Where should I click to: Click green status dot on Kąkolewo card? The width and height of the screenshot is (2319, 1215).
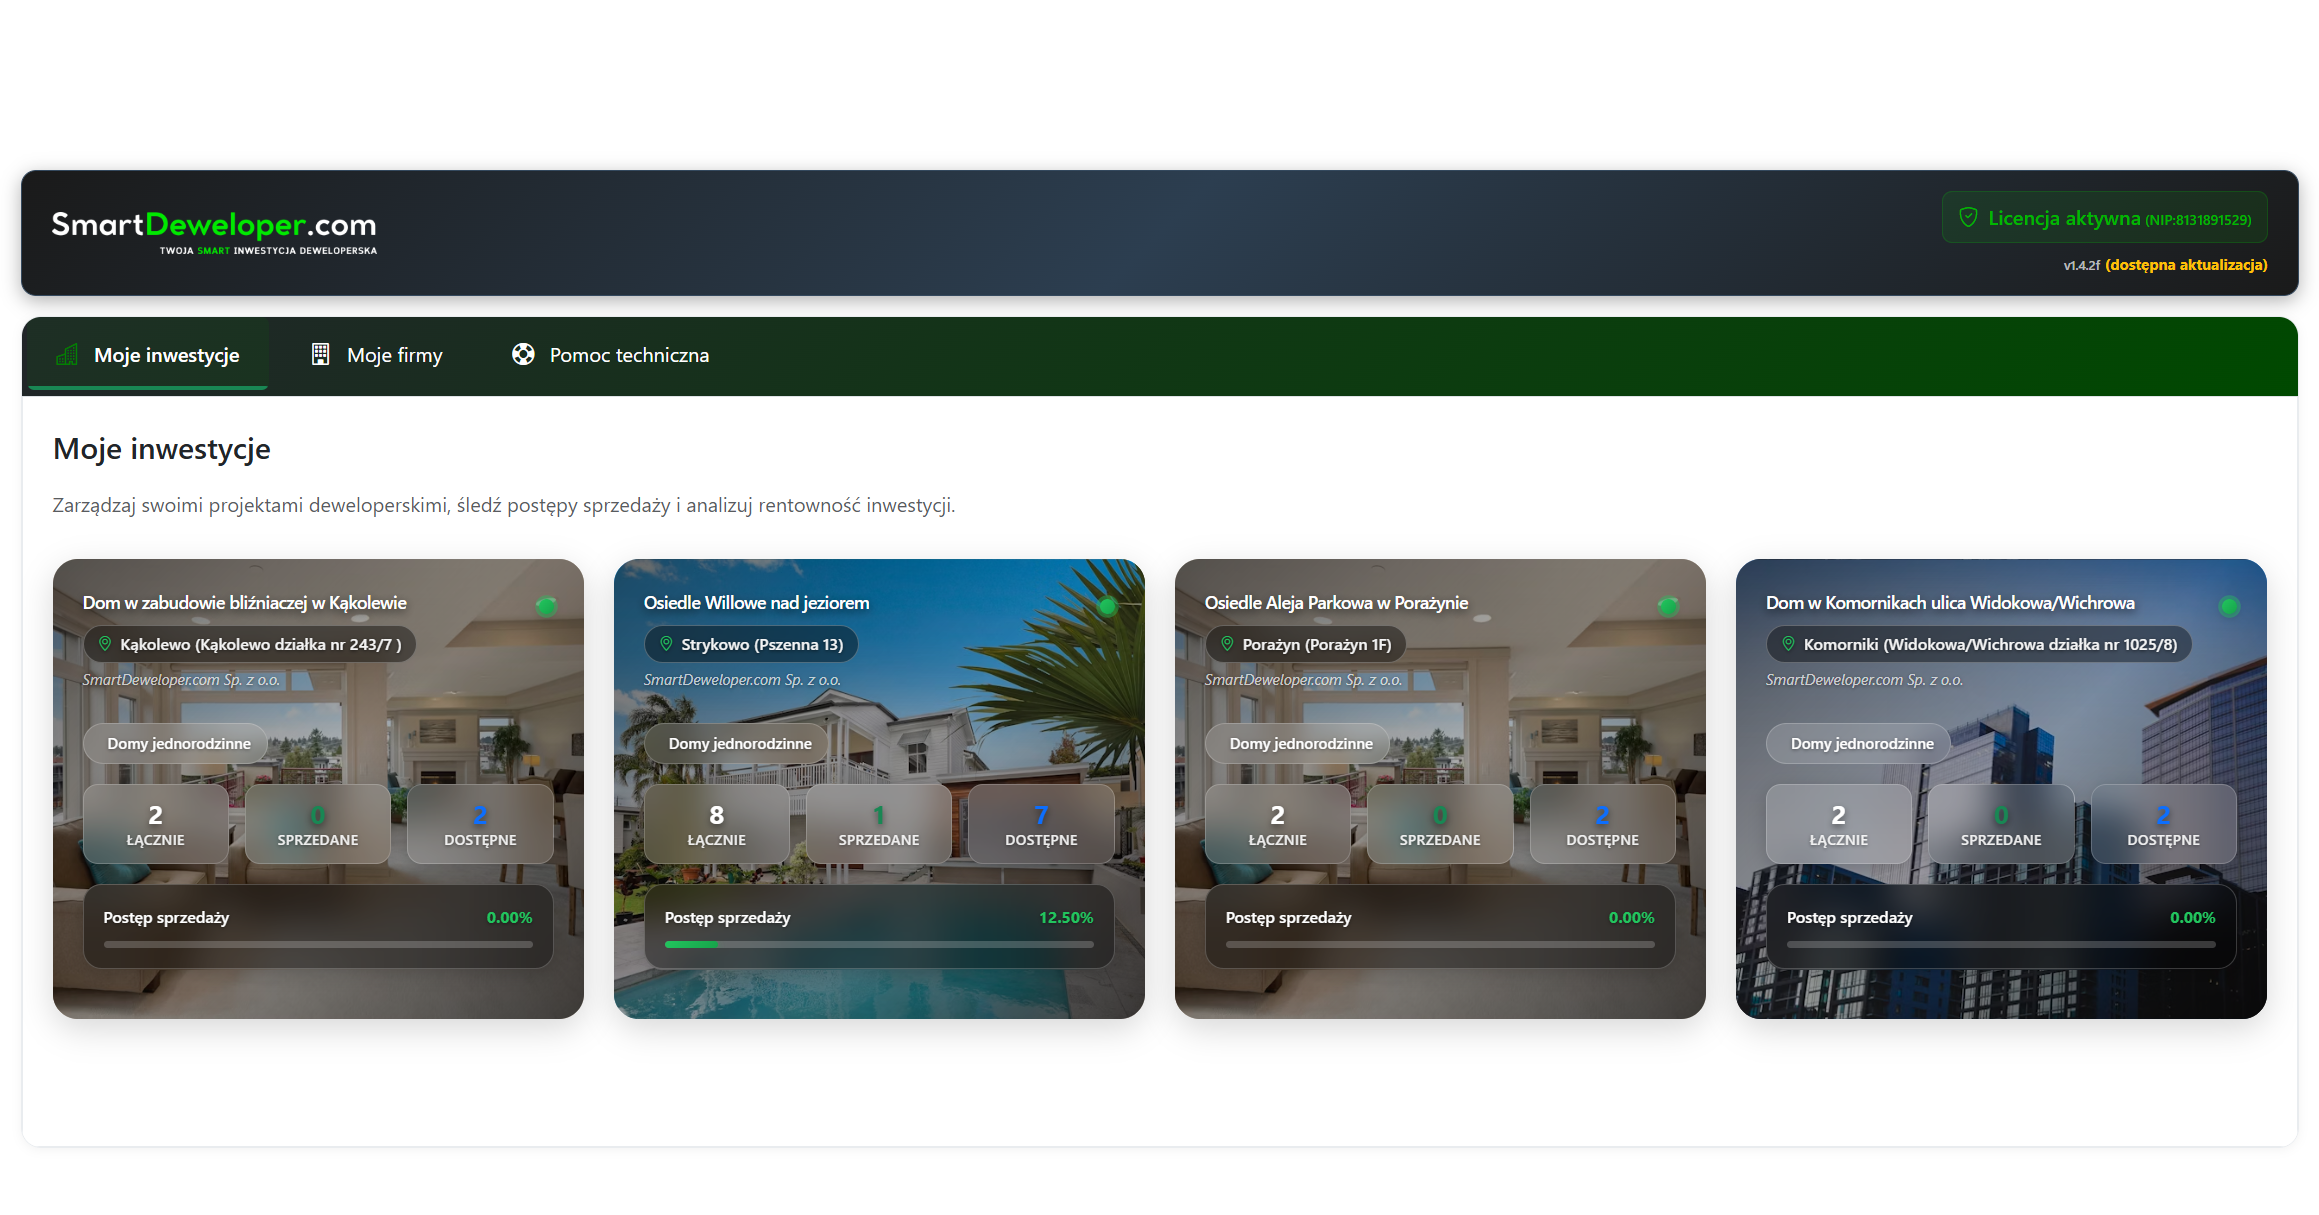546,606
